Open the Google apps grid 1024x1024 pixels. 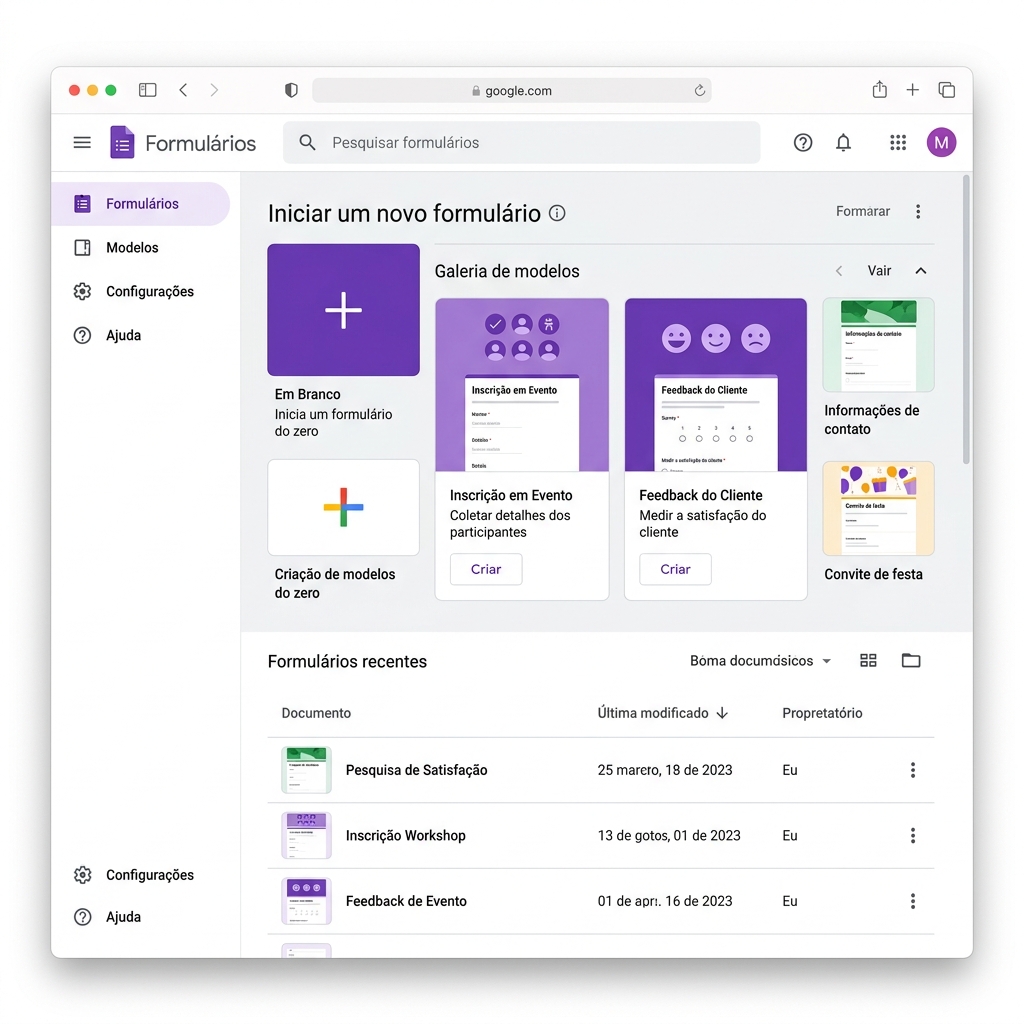coord(898,142)
